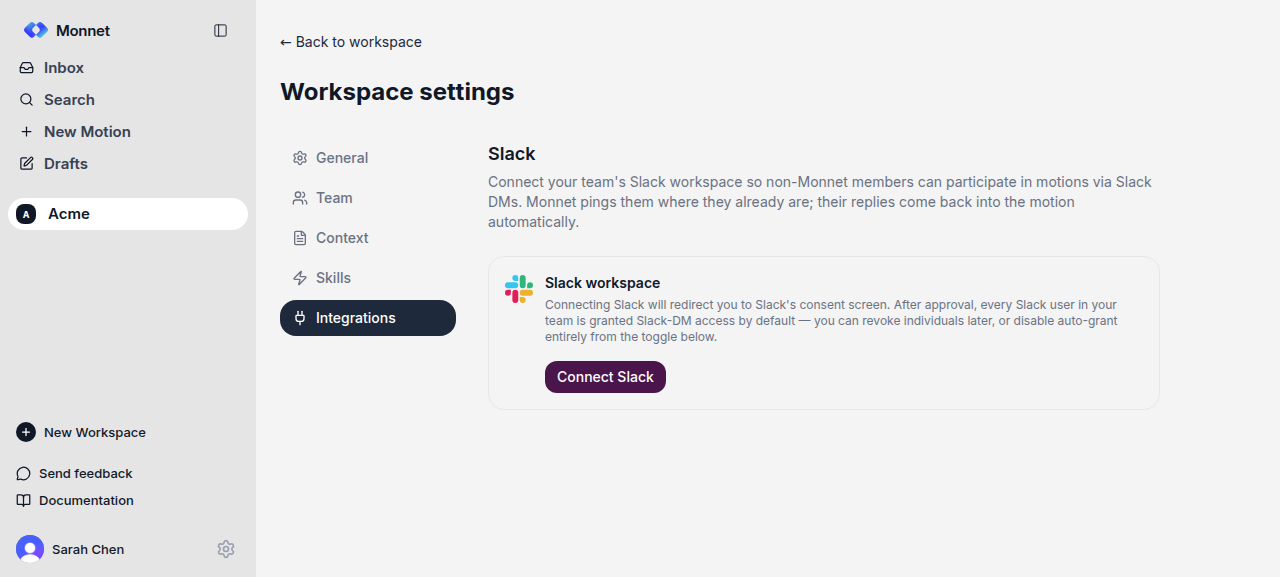Open Search from the sidebar
1280x577 pixels.
pyautogui.click(x=128, y=100)
